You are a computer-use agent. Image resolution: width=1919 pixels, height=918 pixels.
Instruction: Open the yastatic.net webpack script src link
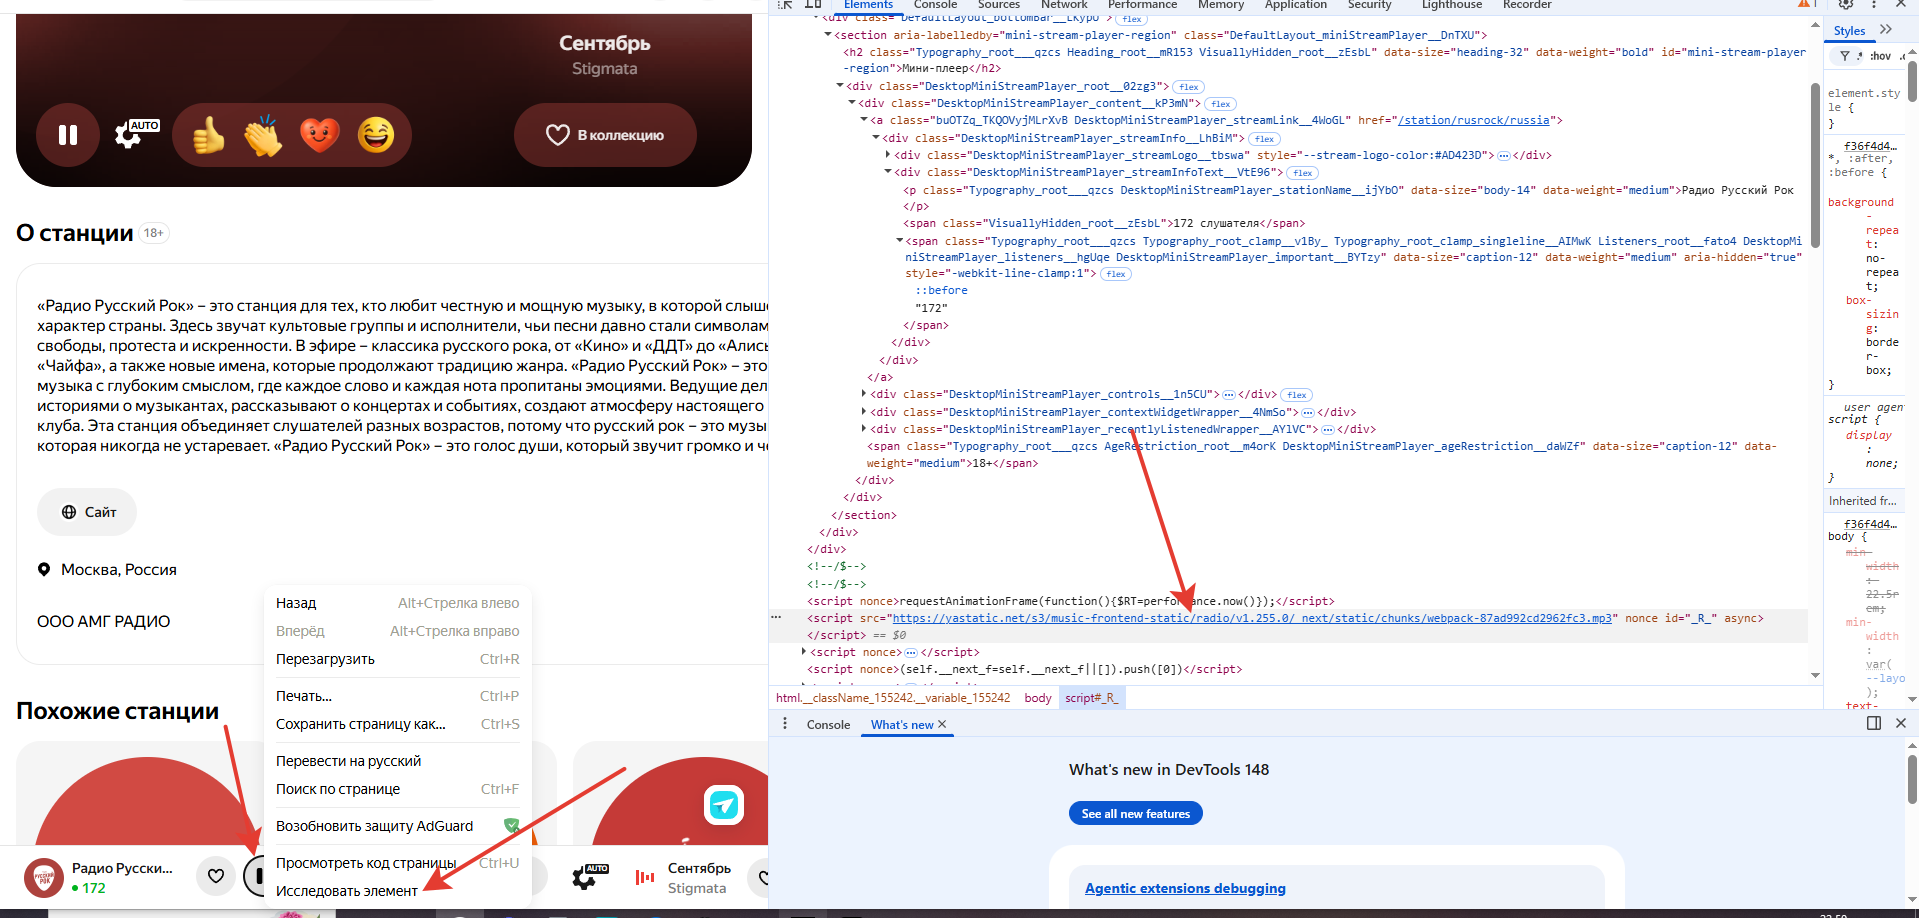pos(1252,618)
